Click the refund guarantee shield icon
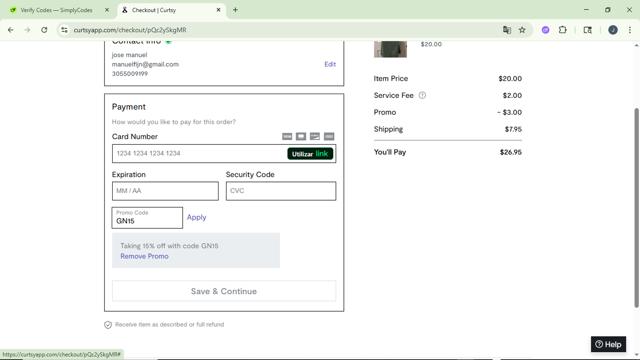The height and width of the screenshot is (360, 640). [x=108, y=324]
